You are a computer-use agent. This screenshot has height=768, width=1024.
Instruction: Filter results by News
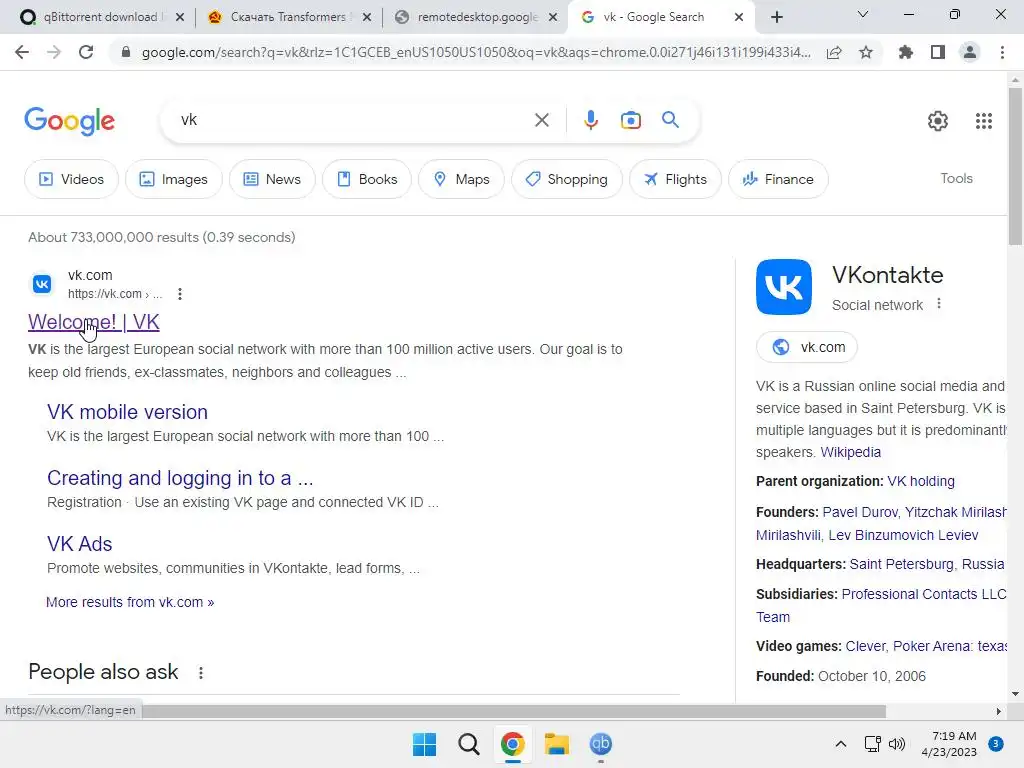click(x=272, y=179)
